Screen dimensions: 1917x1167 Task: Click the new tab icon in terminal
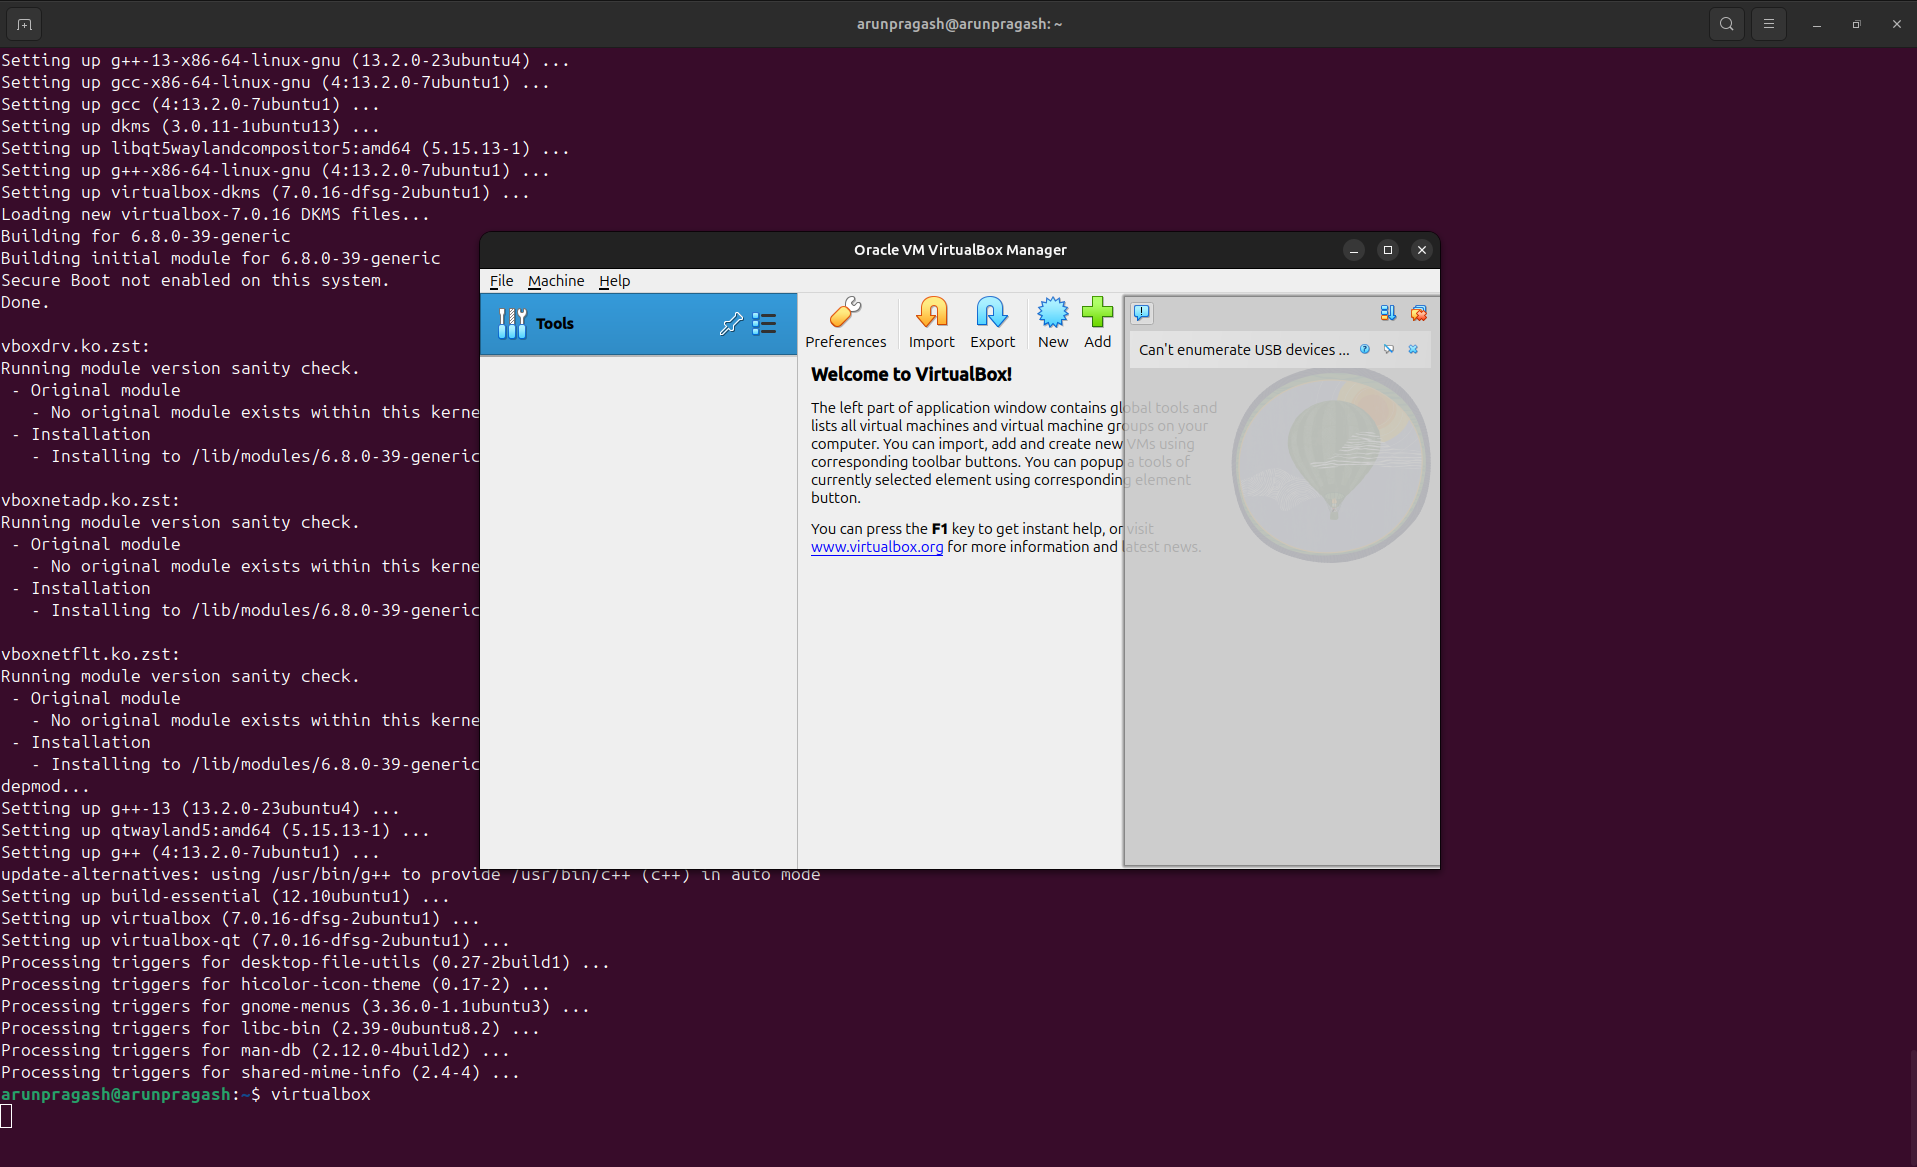(x=24, y=24)
